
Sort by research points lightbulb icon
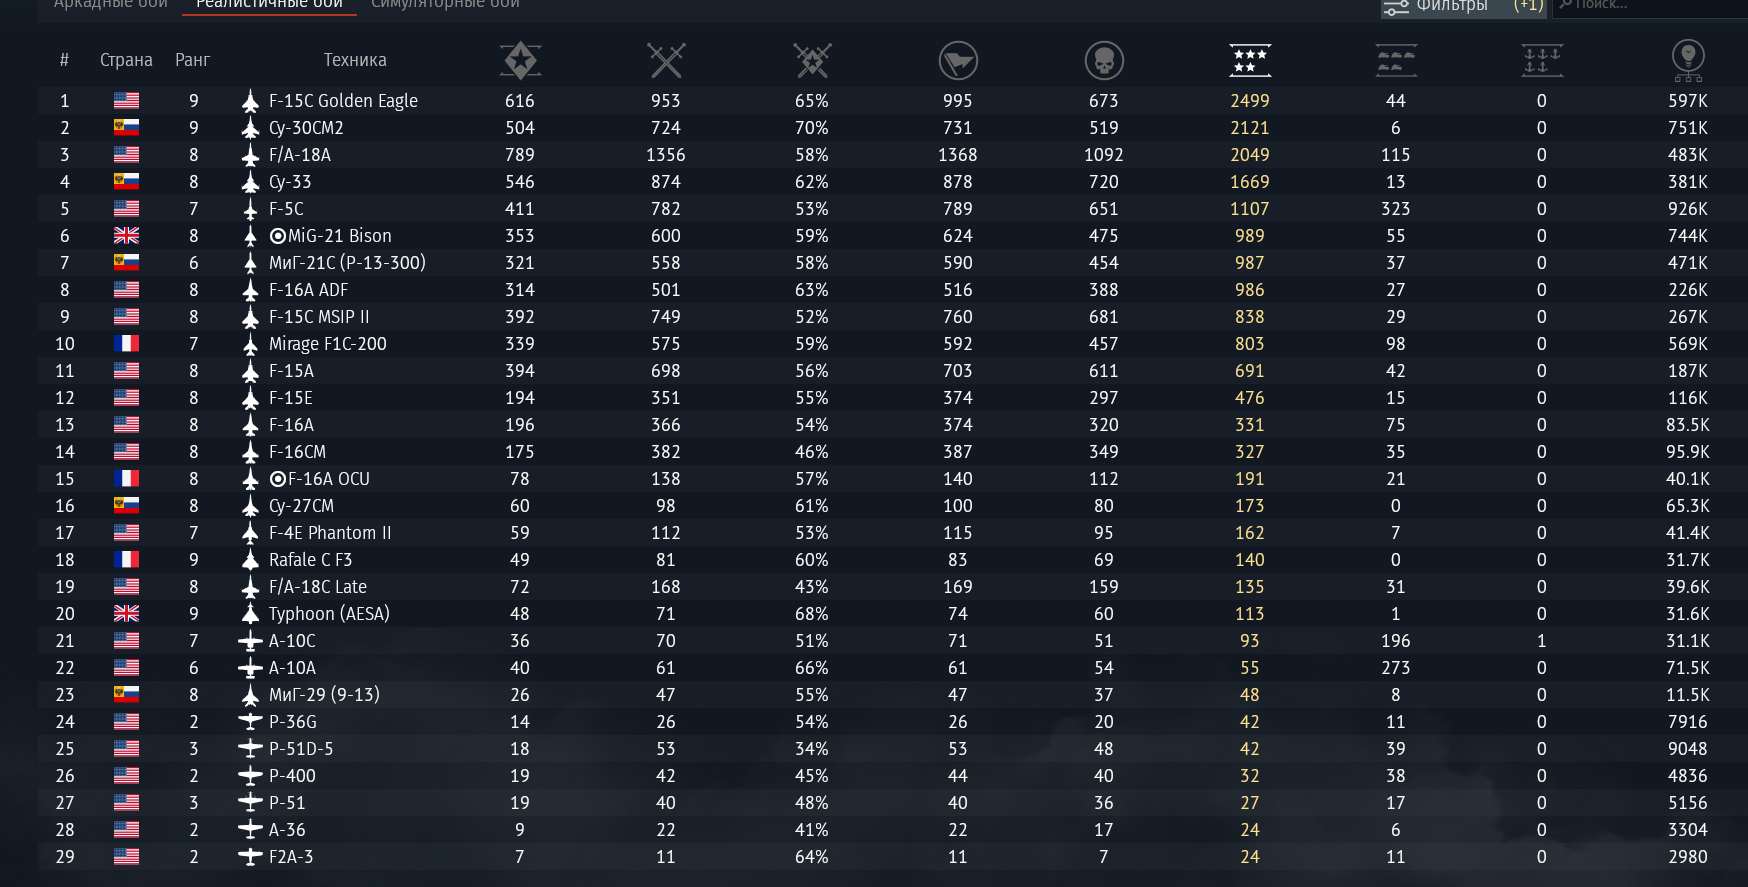pyautogui.click(x=1688, y=60)
